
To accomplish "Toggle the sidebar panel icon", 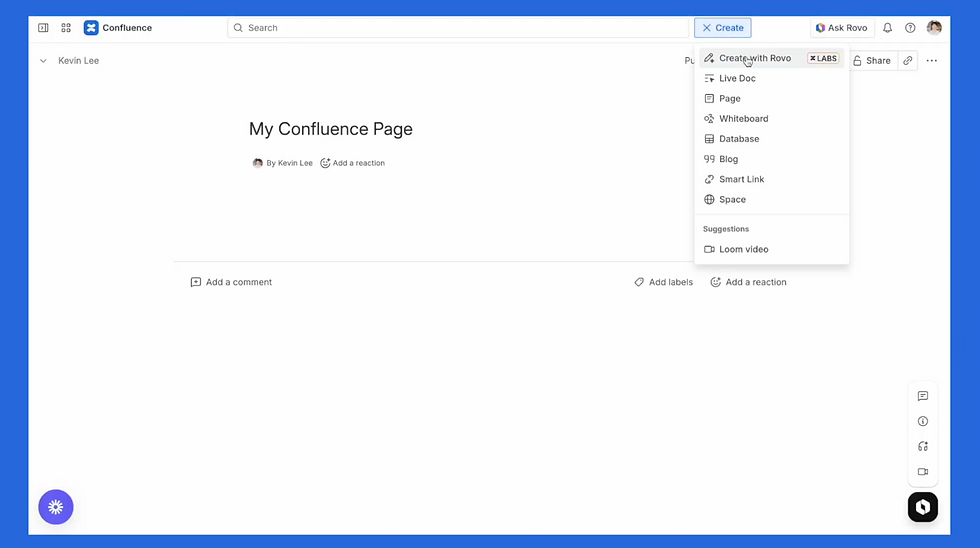I will 43,27.
